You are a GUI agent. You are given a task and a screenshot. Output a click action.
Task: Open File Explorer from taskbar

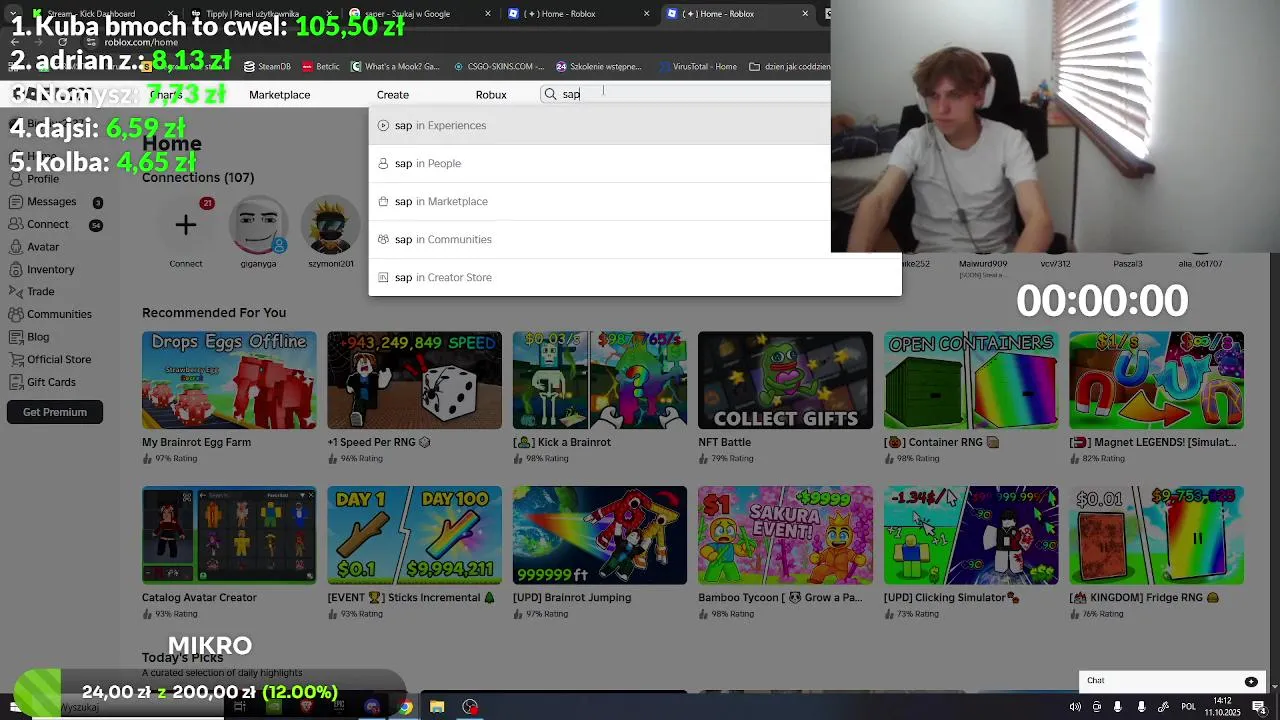437,707
